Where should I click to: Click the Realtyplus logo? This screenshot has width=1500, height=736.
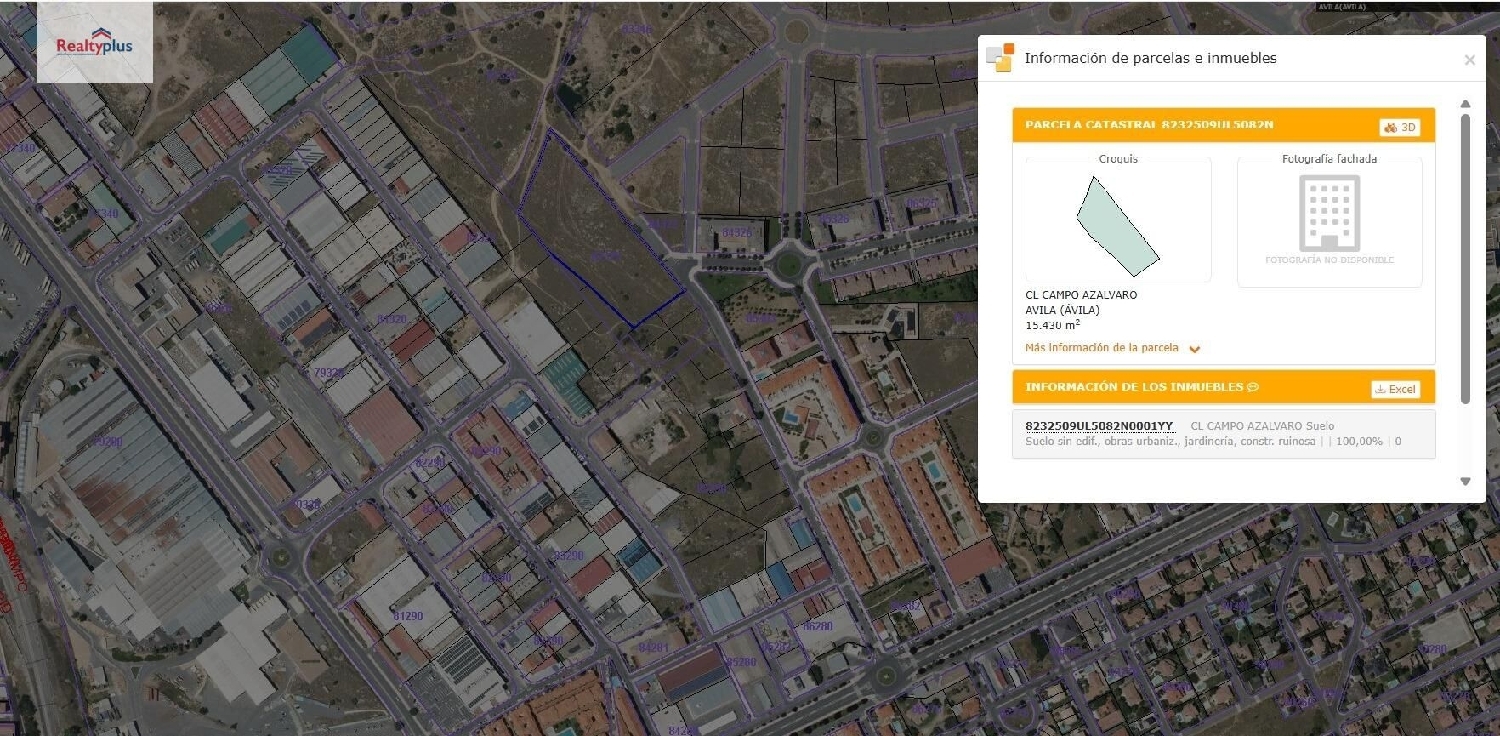pos(95,42)
